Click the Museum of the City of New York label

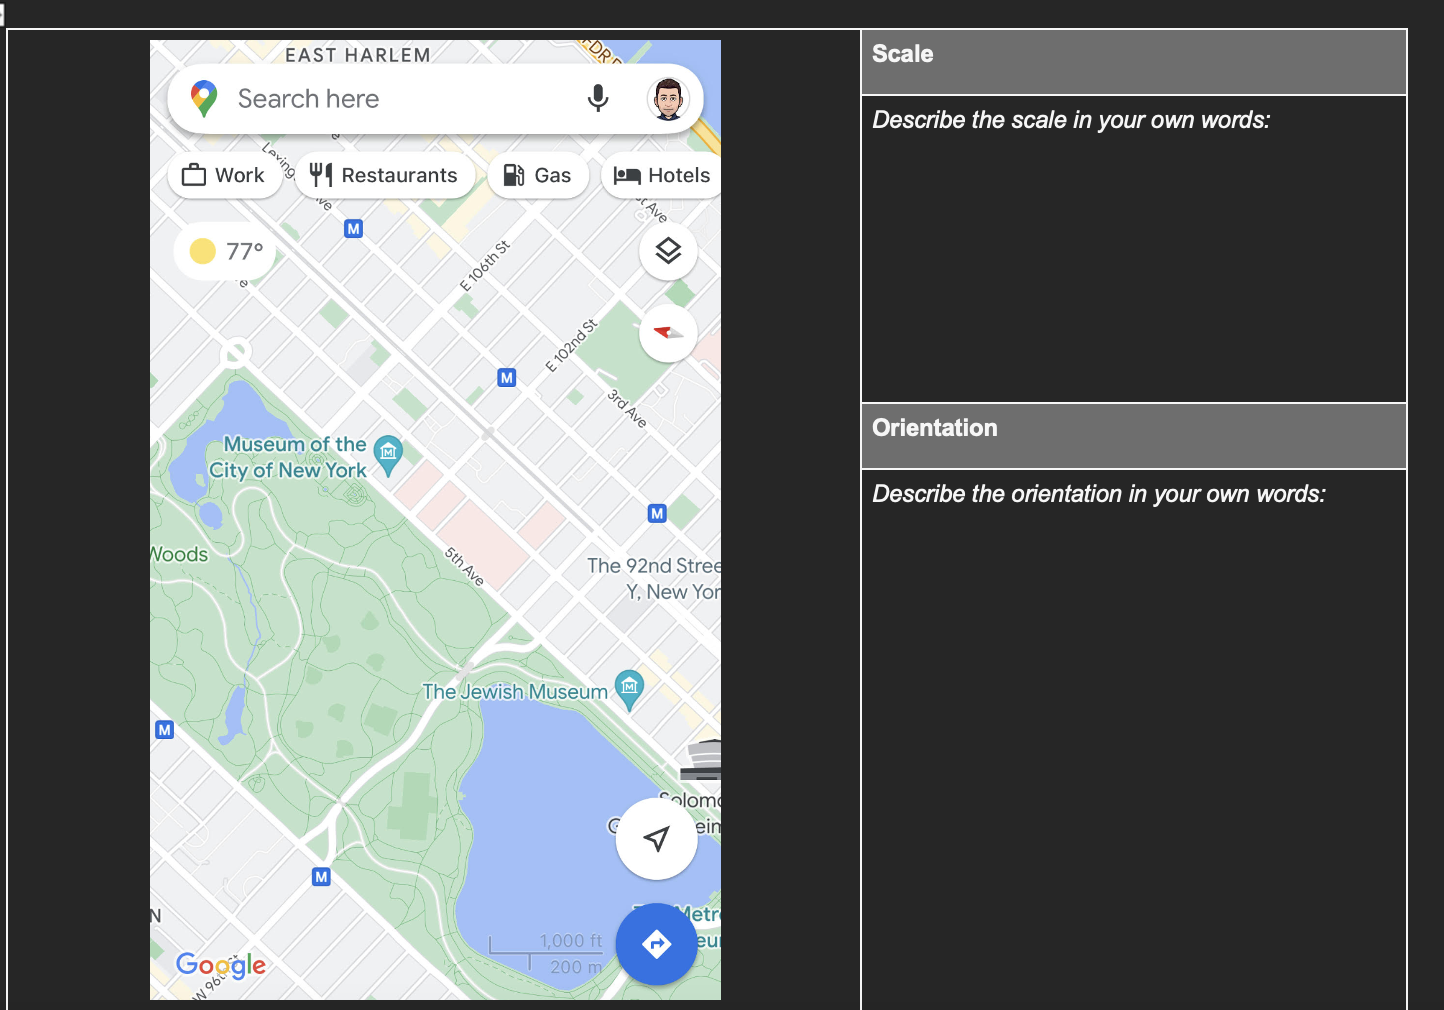point(289,457)
